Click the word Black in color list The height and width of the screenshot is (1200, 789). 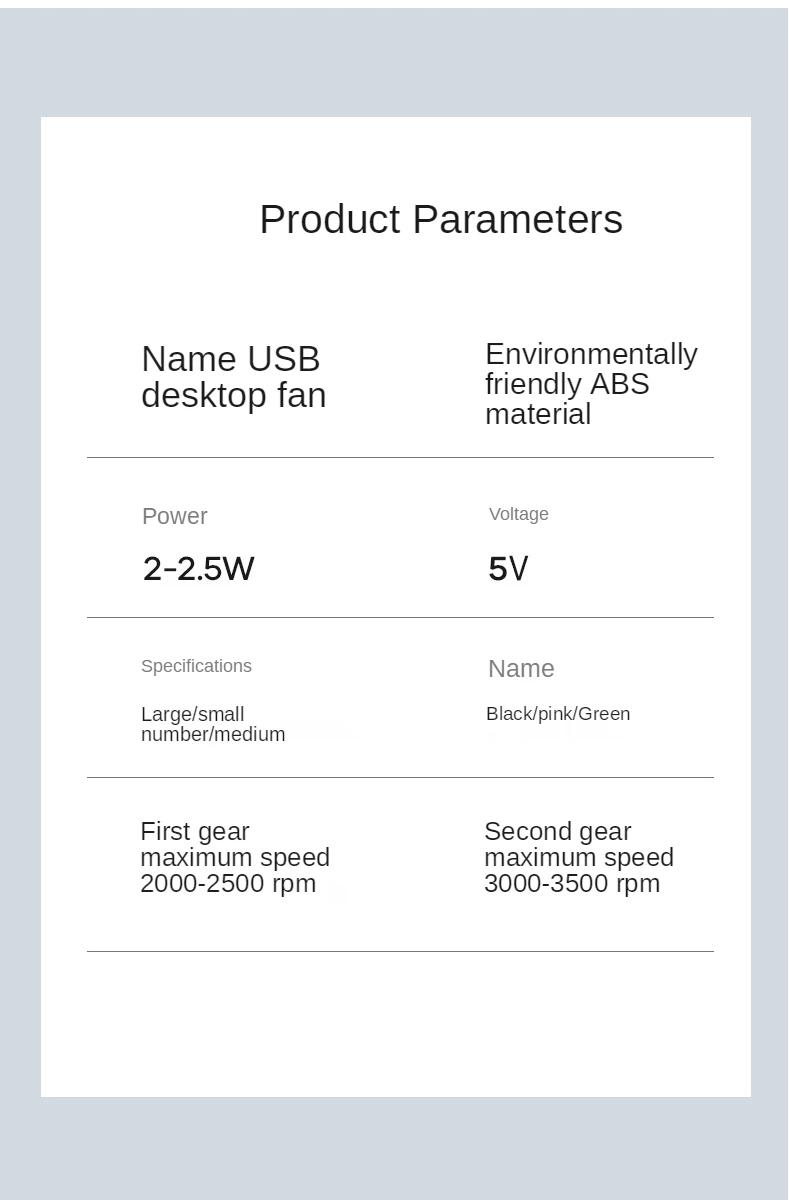coord(509,714)
